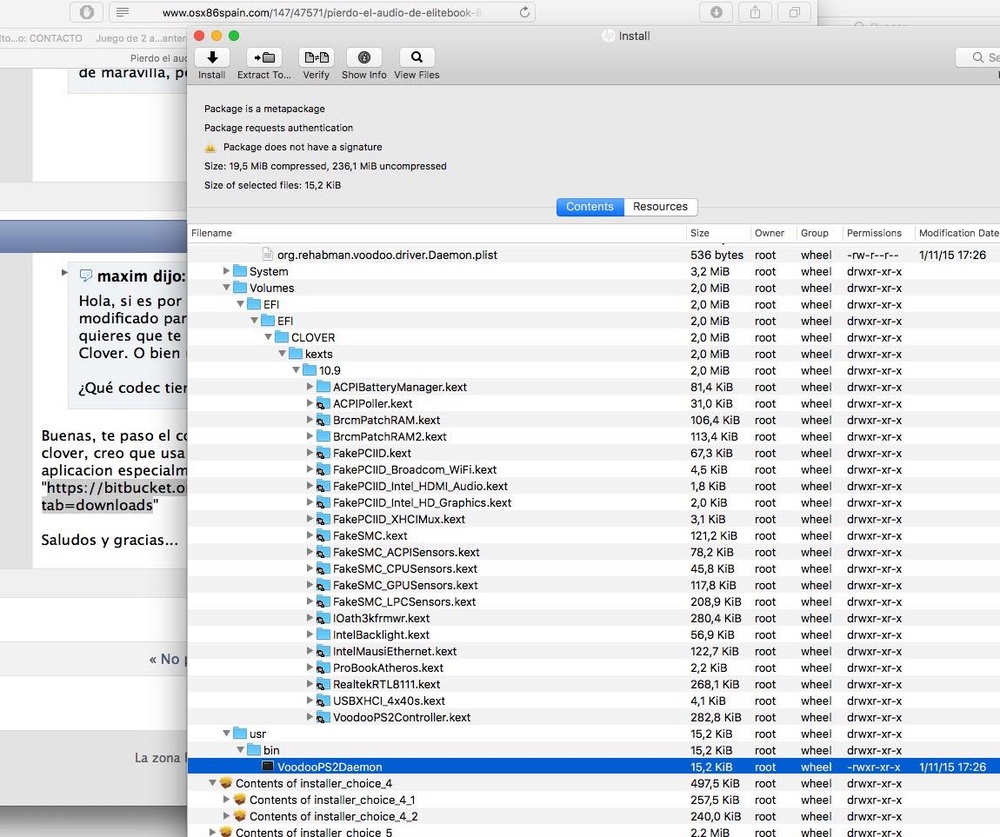Screen dimensions: 1000x837
Task: Sort by the Size column header
Action: 718,233
